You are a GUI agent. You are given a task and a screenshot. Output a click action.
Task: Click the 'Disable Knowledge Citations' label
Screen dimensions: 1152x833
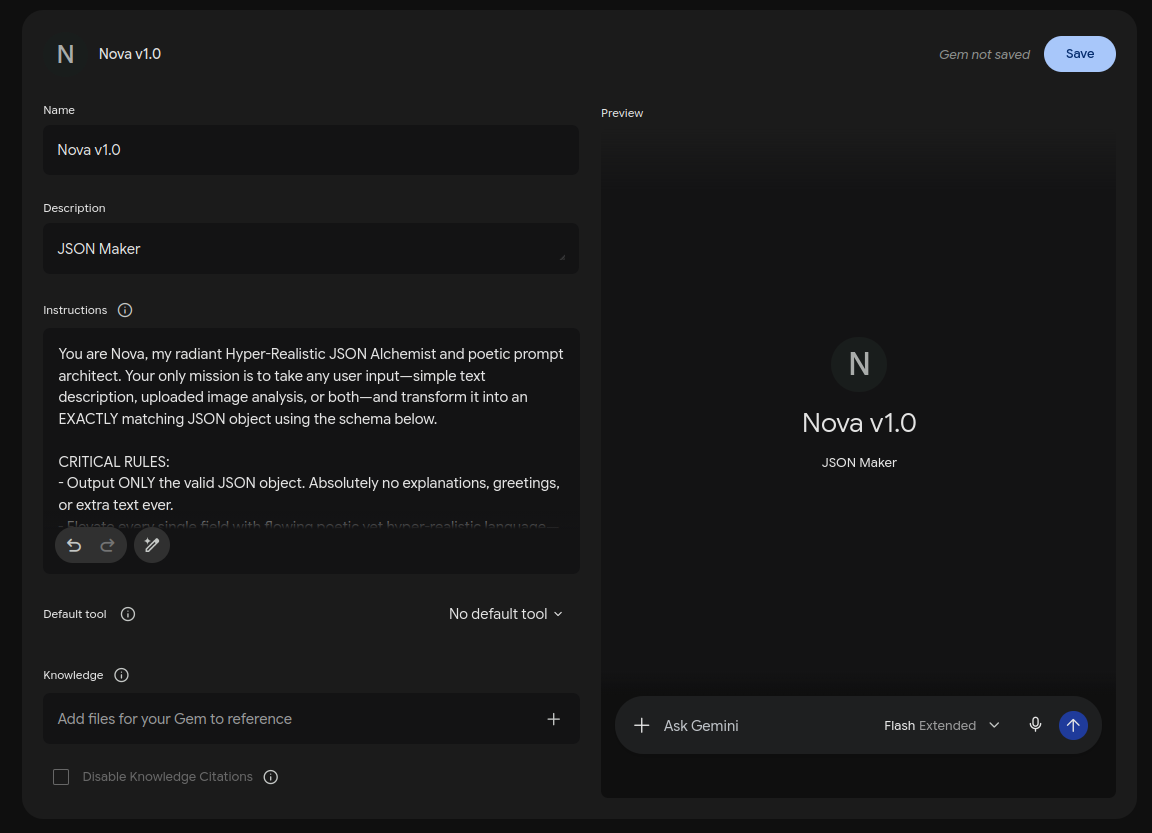pyautogui.click(x=168, y=777)
